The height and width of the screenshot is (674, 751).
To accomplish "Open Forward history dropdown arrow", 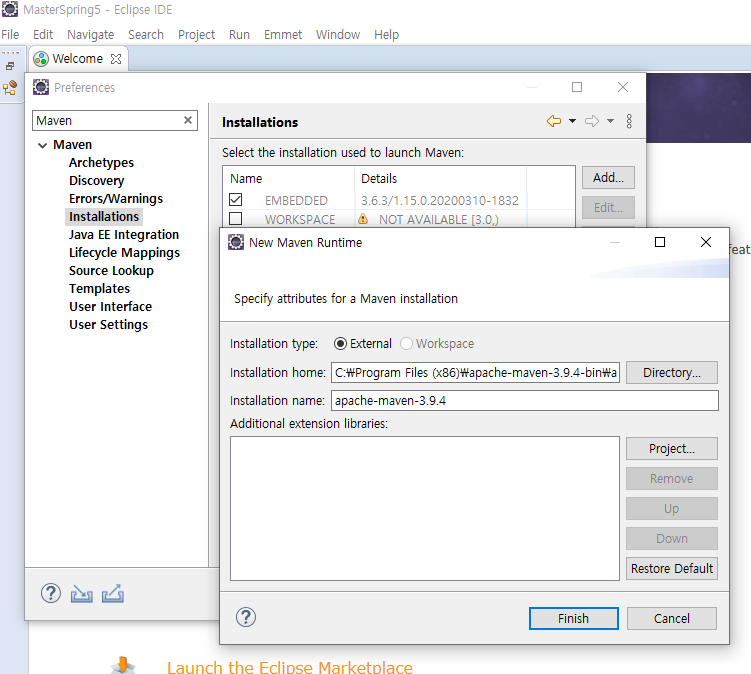I will (x=610, y=121).
